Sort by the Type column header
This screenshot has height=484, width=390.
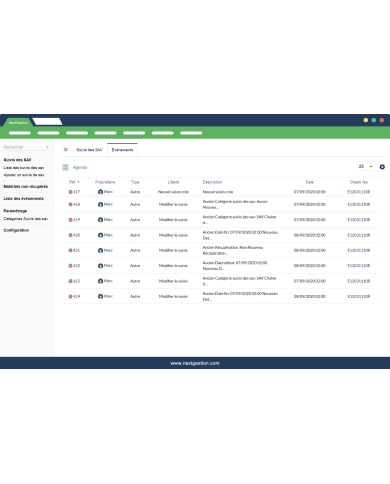pyautogui.click(x=135, y=182)
